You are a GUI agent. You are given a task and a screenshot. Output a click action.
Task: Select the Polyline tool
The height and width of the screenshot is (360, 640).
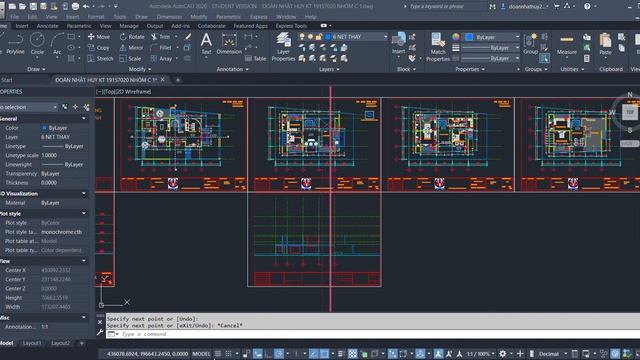[15, 44]
